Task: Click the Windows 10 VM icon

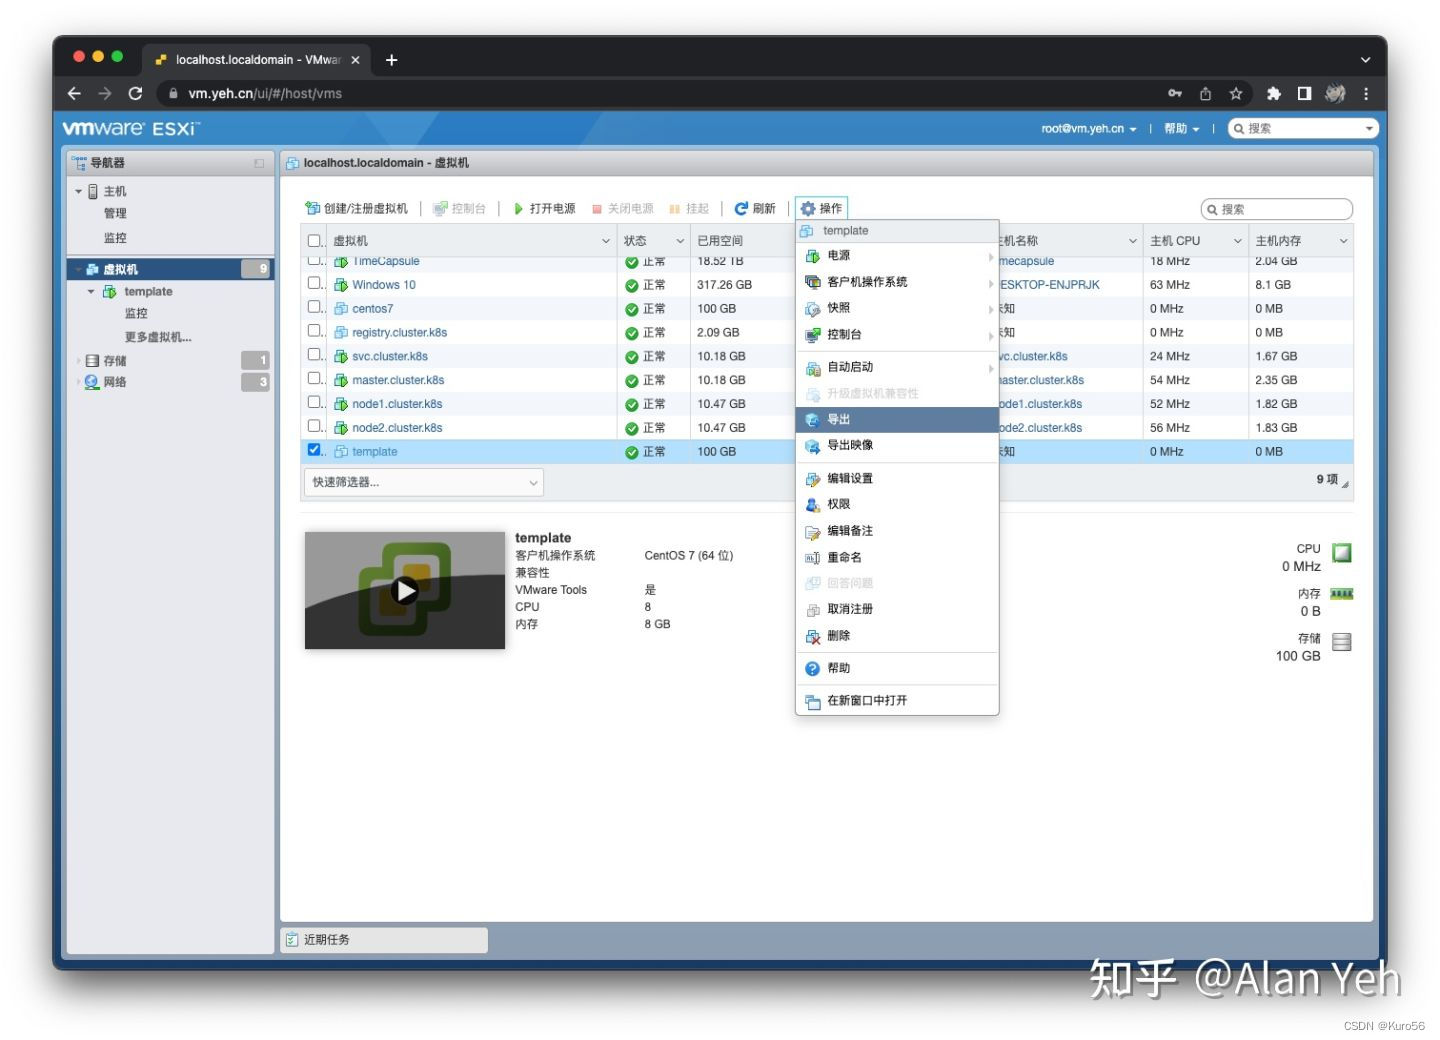Action: tap(341, 285)
